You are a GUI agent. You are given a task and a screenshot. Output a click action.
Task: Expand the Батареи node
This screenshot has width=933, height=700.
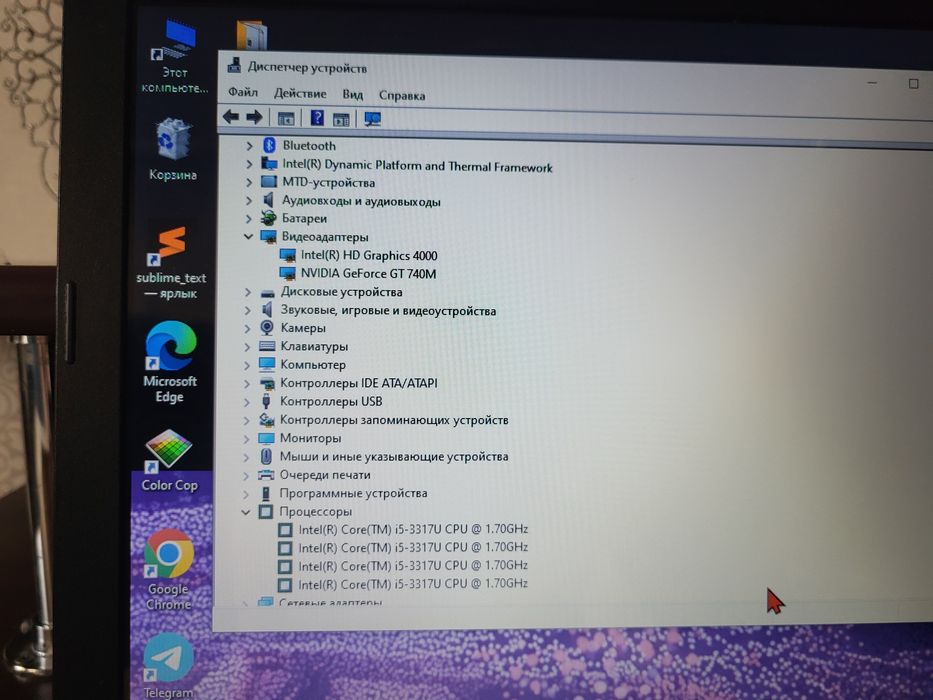coord(249,218)
